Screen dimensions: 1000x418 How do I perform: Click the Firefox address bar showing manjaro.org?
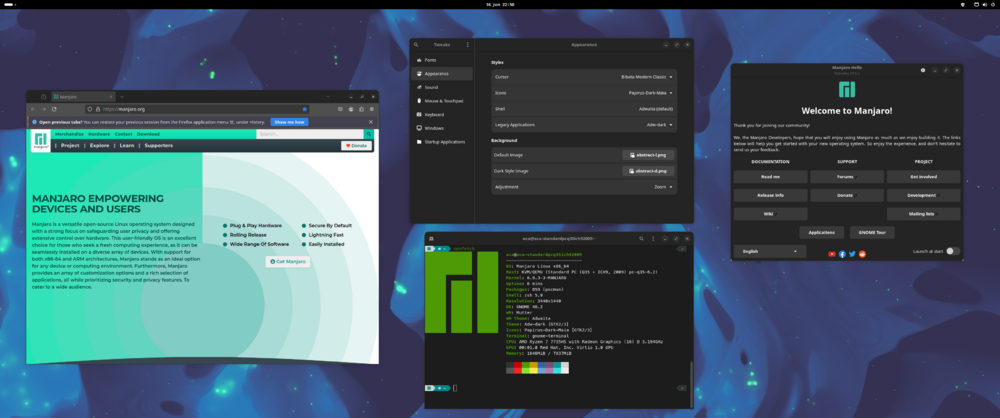tap(198, 109)
